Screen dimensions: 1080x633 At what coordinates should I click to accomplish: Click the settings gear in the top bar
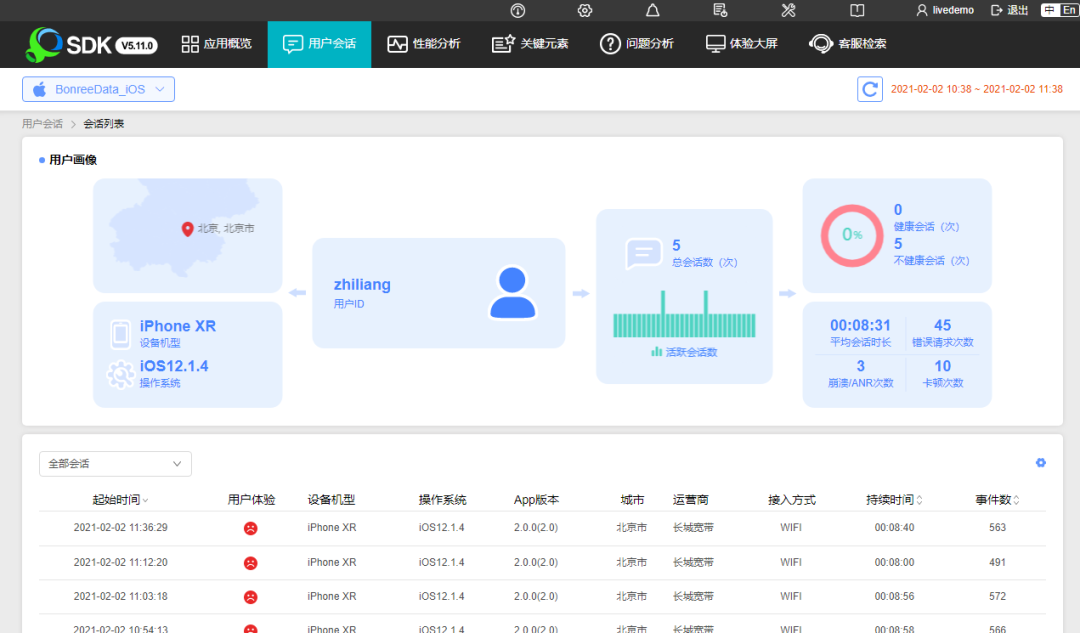click(584, 10)
